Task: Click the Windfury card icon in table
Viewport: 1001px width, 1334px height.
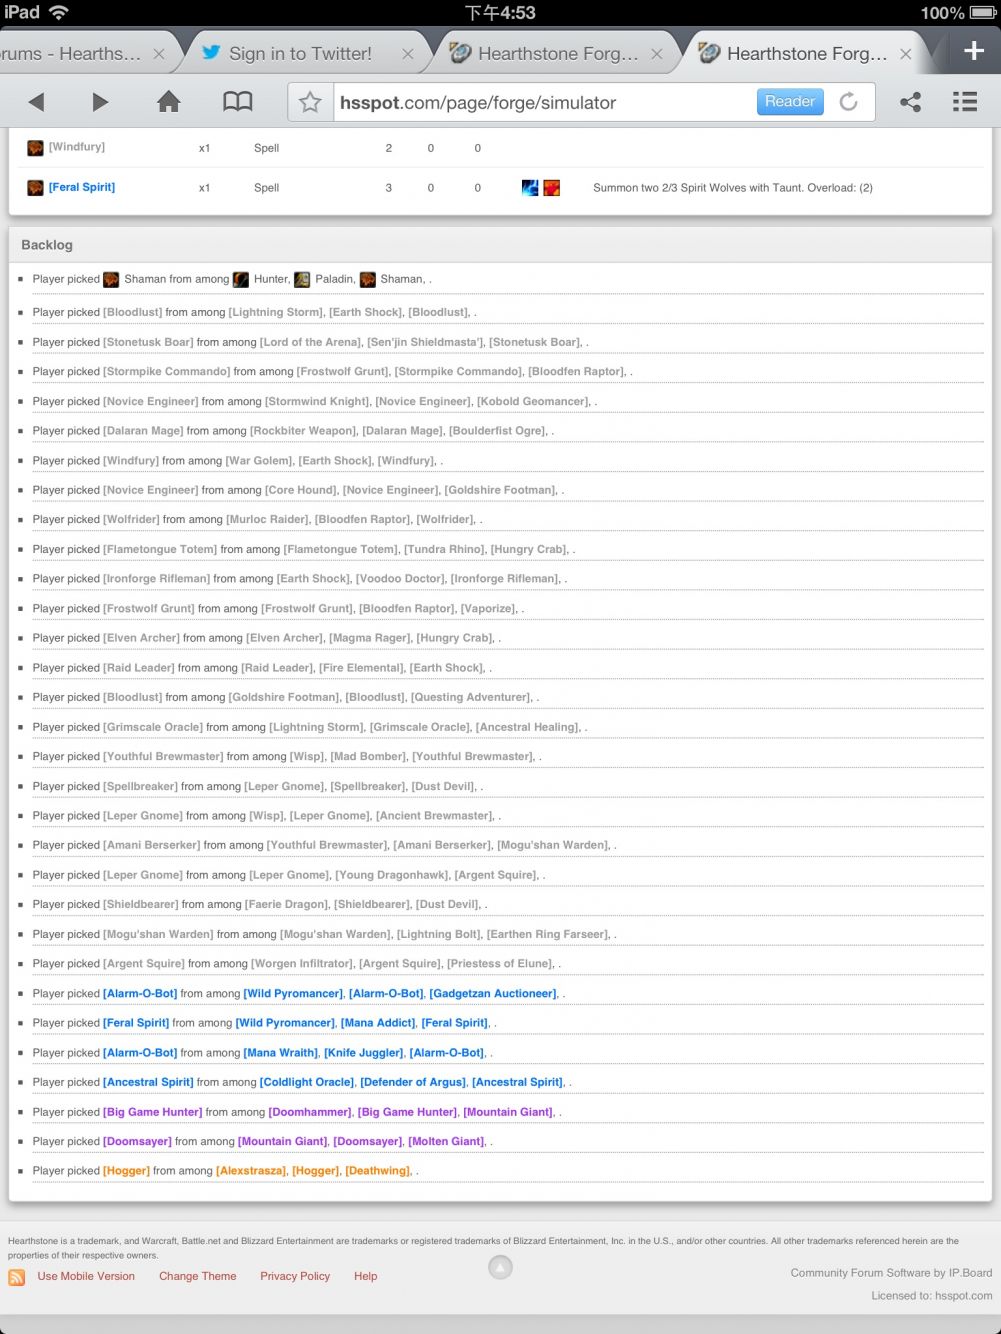Action: (x=35, y=148)
